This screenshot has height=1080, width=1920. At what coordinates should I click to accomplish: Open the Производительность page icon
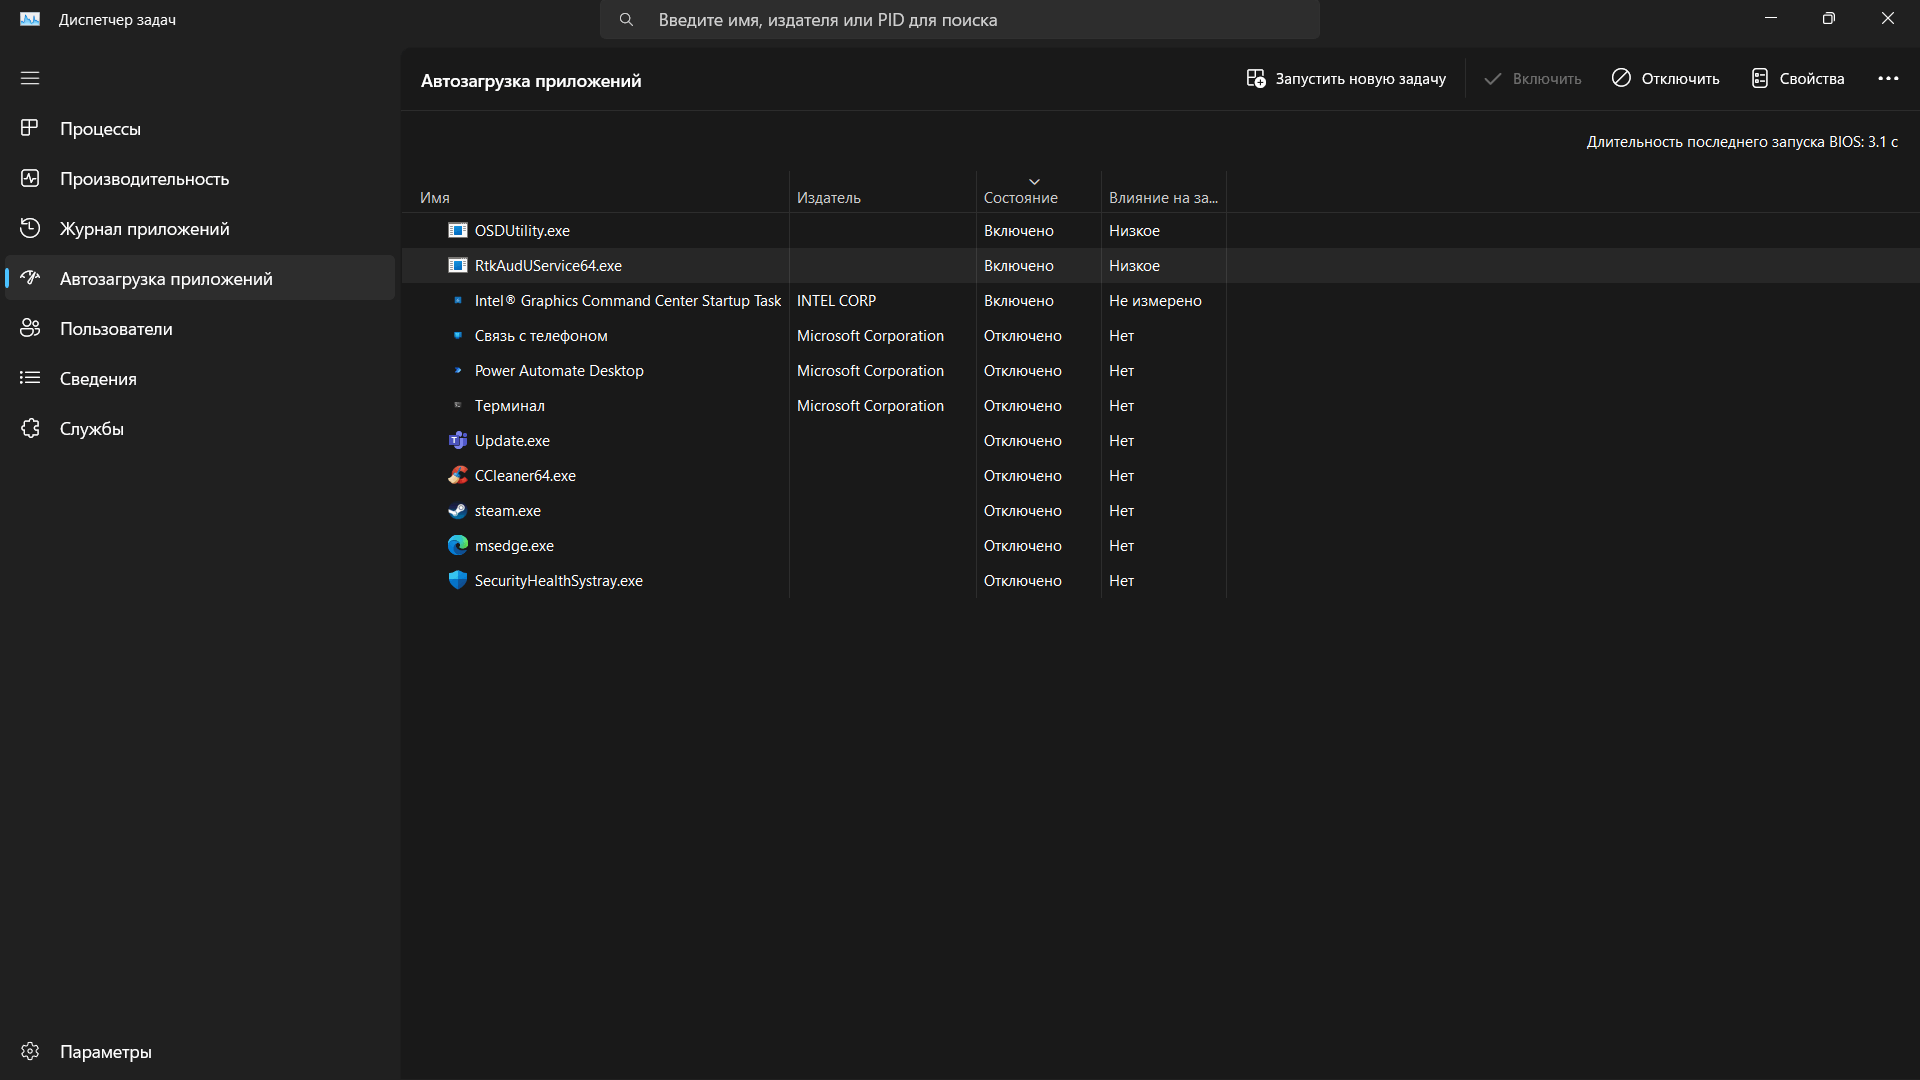[x=30, y=178]
